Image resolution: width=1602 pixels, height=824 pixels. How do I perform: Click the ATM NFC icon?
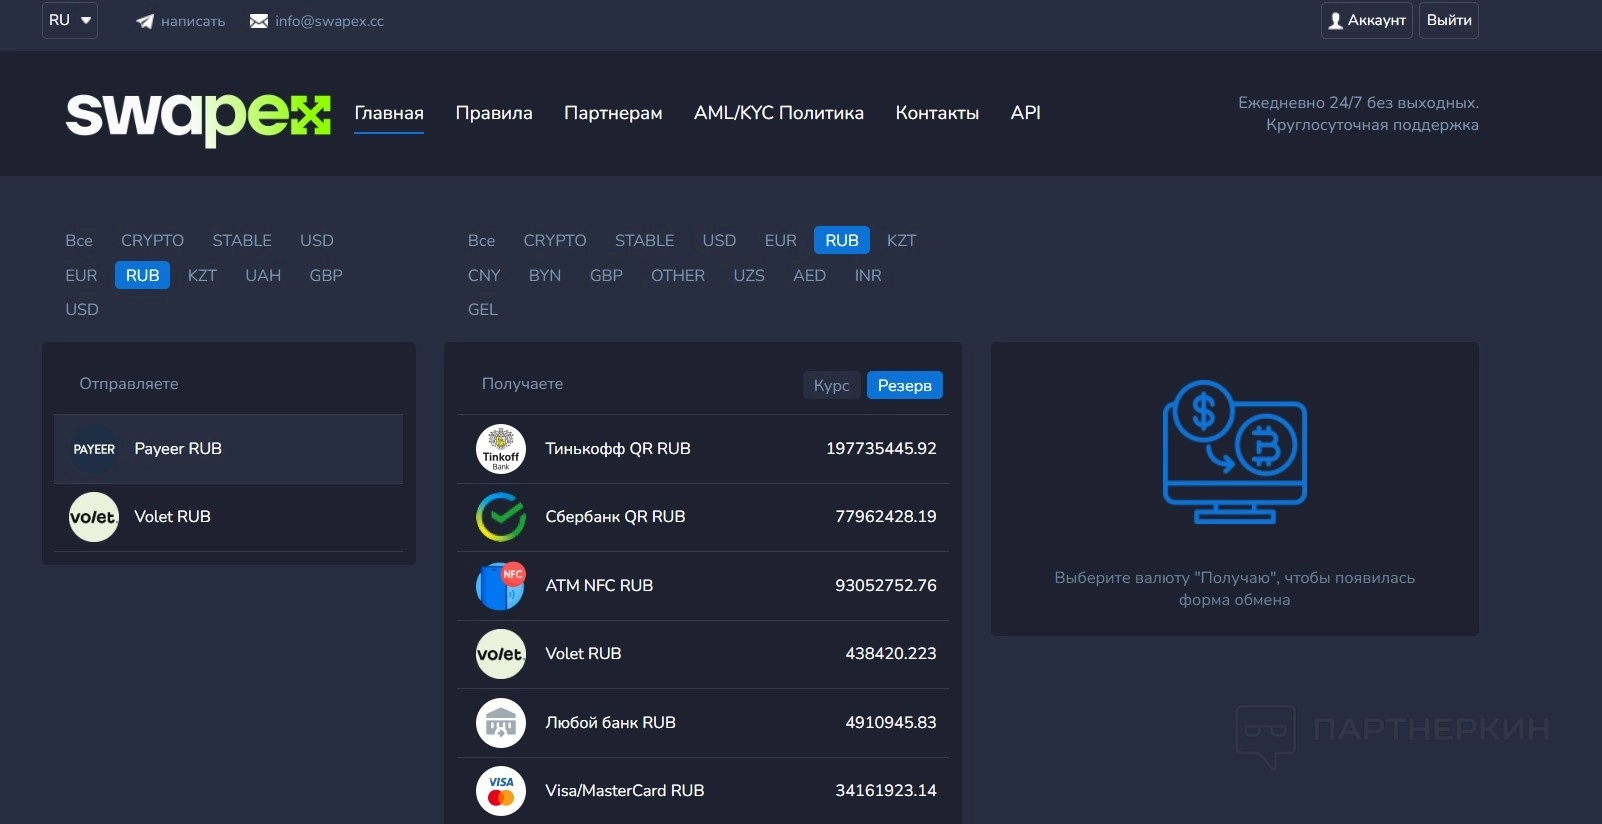point(501,585)
